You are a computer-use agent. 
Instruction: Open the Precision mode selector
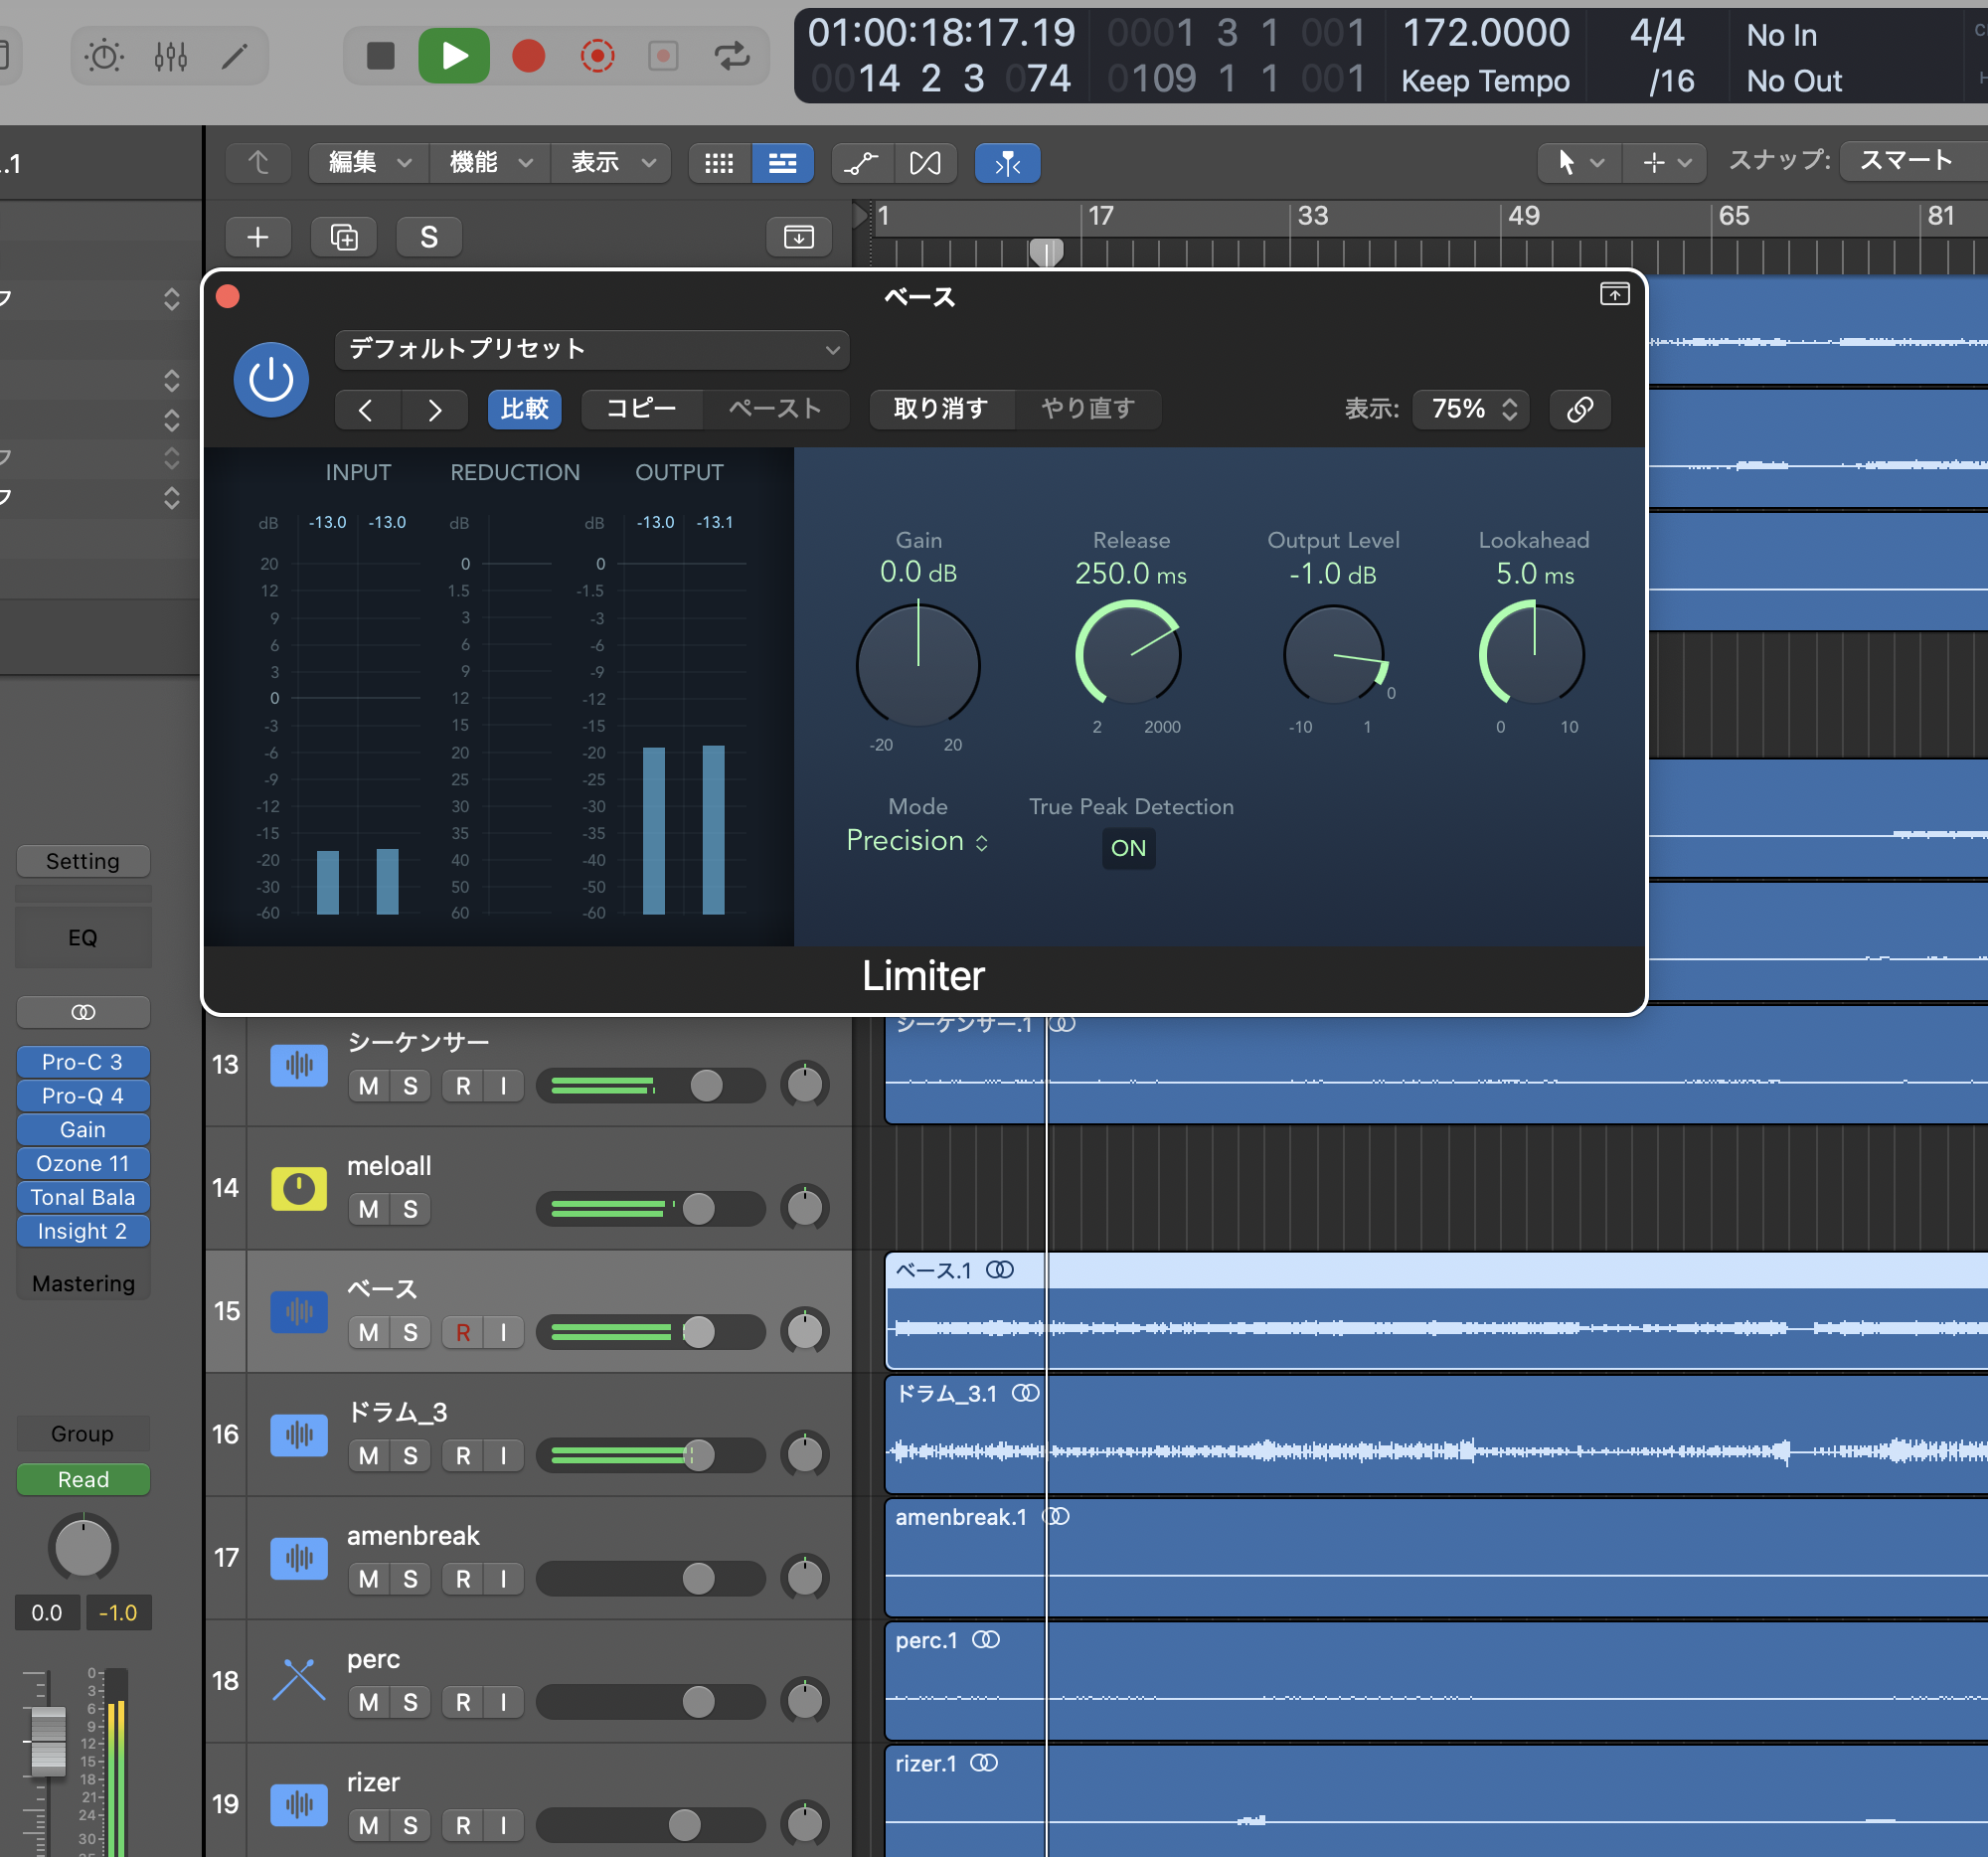(x=917, y=841)
